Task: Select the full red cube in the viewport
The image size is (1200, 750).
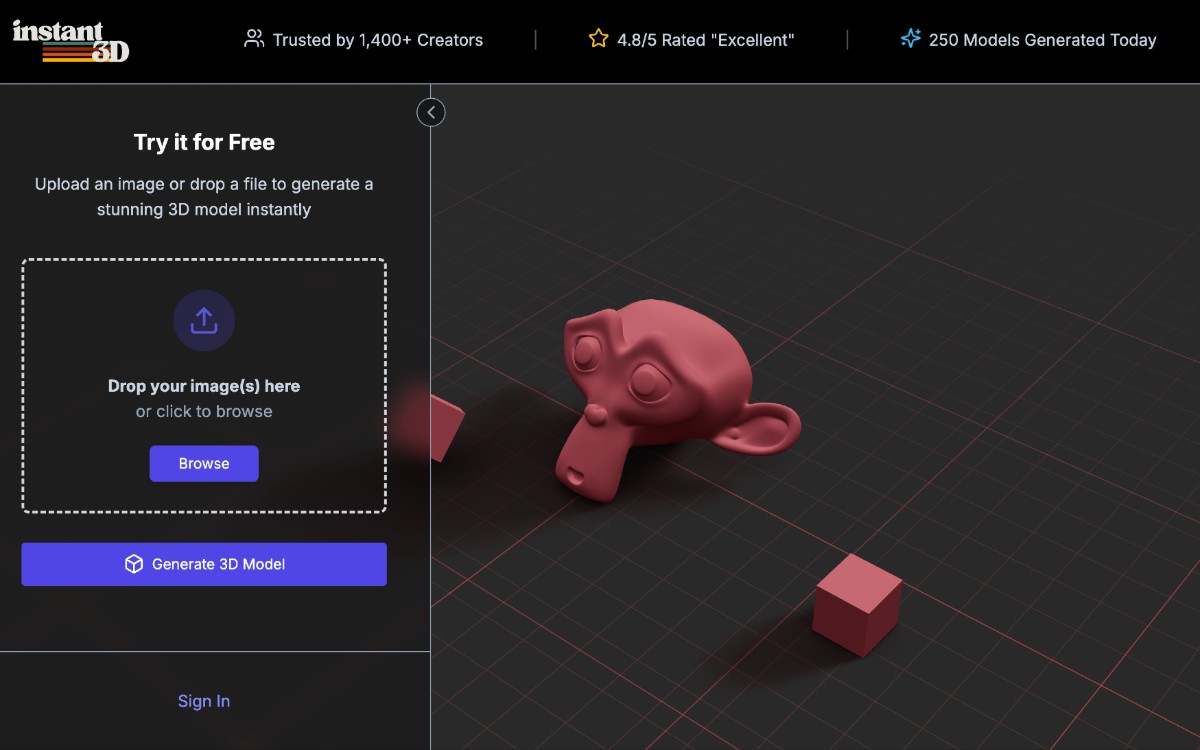Action: click(x=857, y=605)
